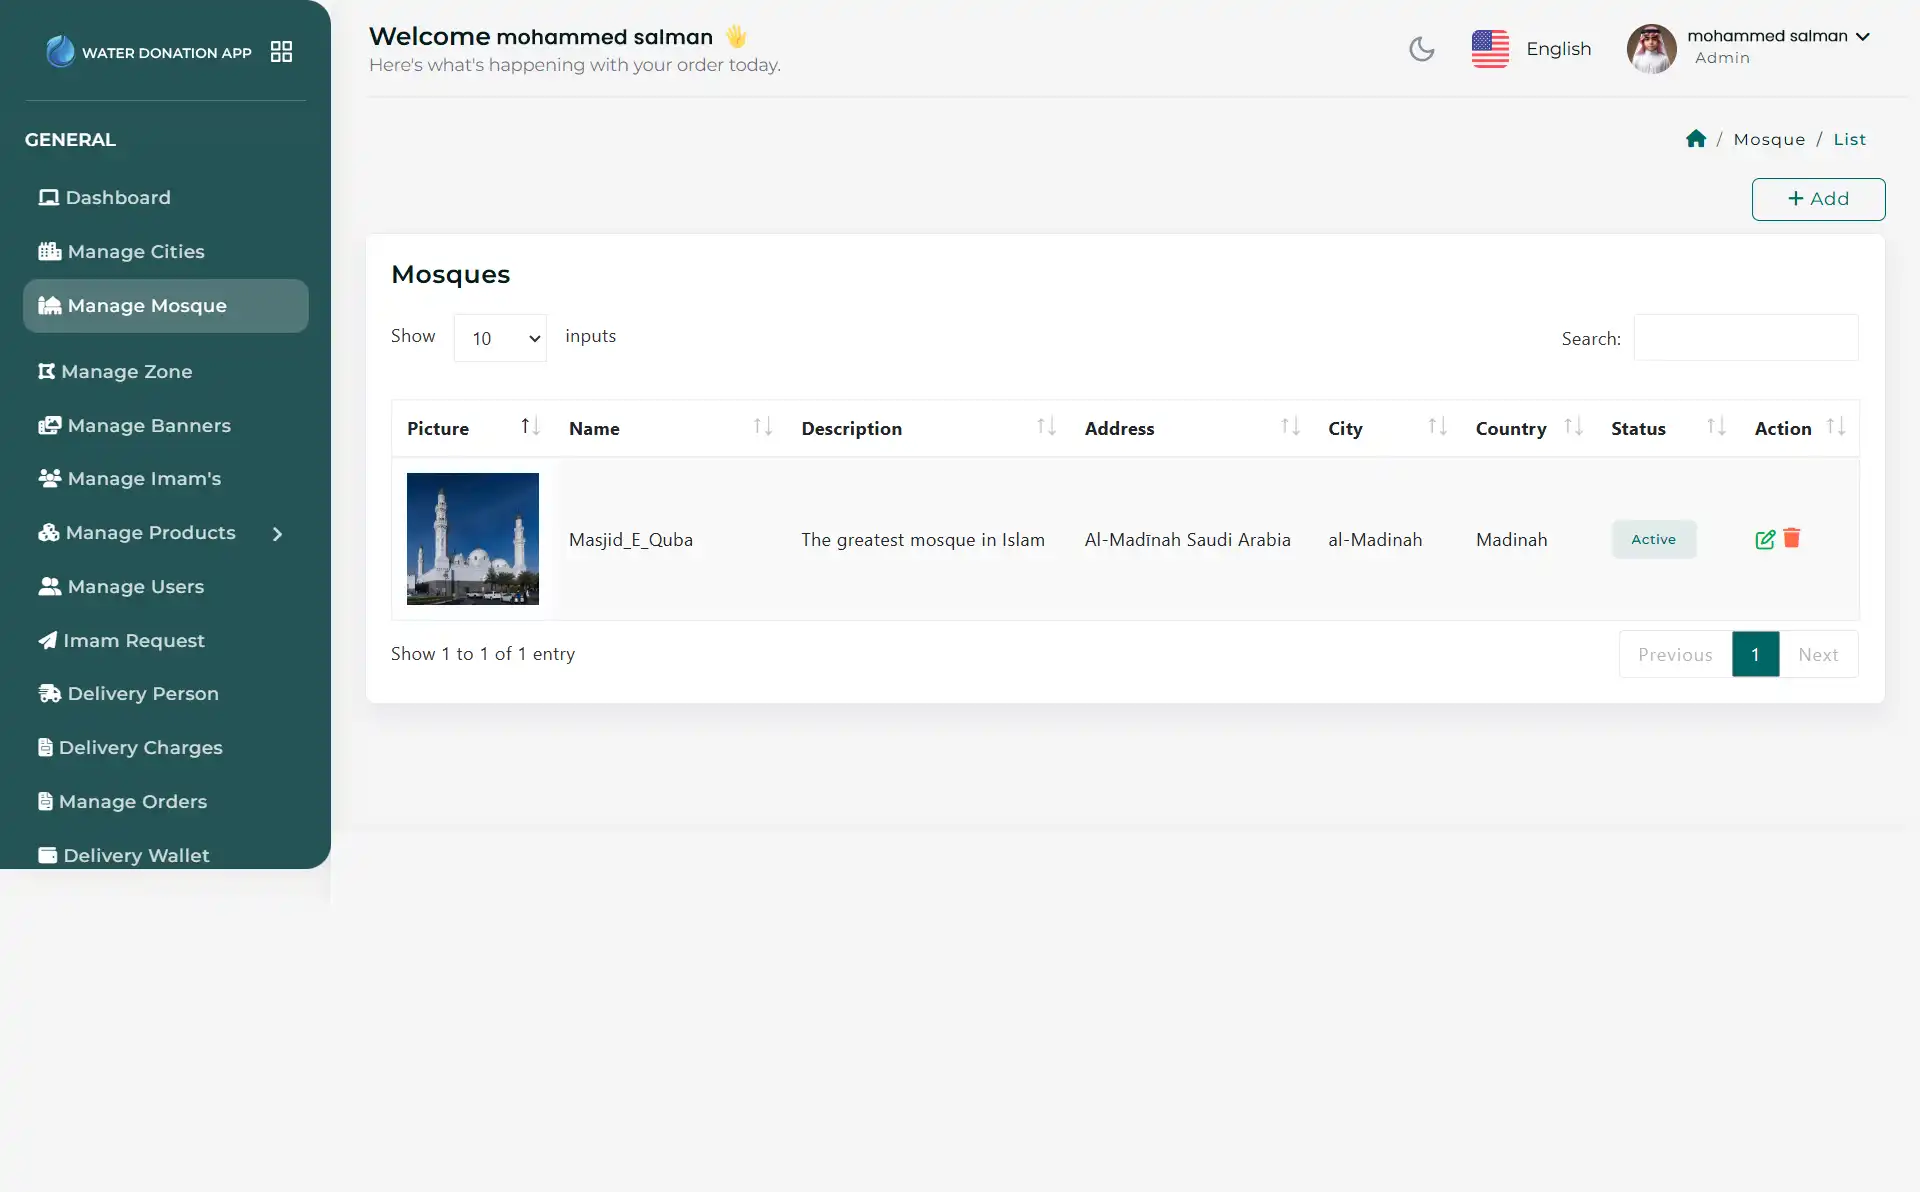Screen dimensions: 1920x1192
Task: Open the Dashboard from the sidebar
Action: coord(116,198)
